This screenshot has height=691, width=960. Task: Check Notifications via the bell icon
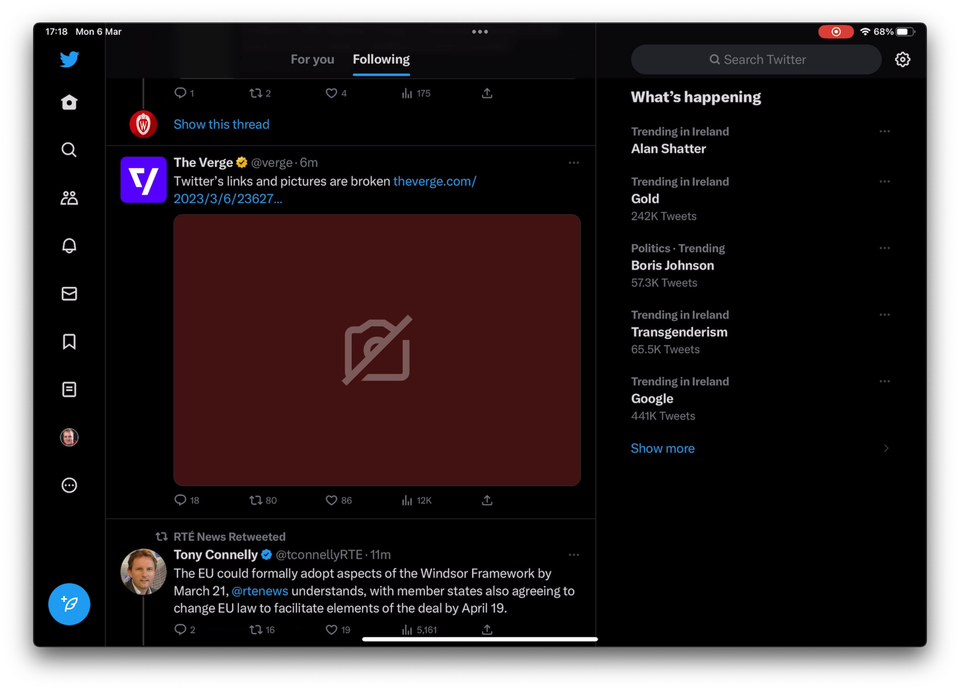tap(68, 246)
